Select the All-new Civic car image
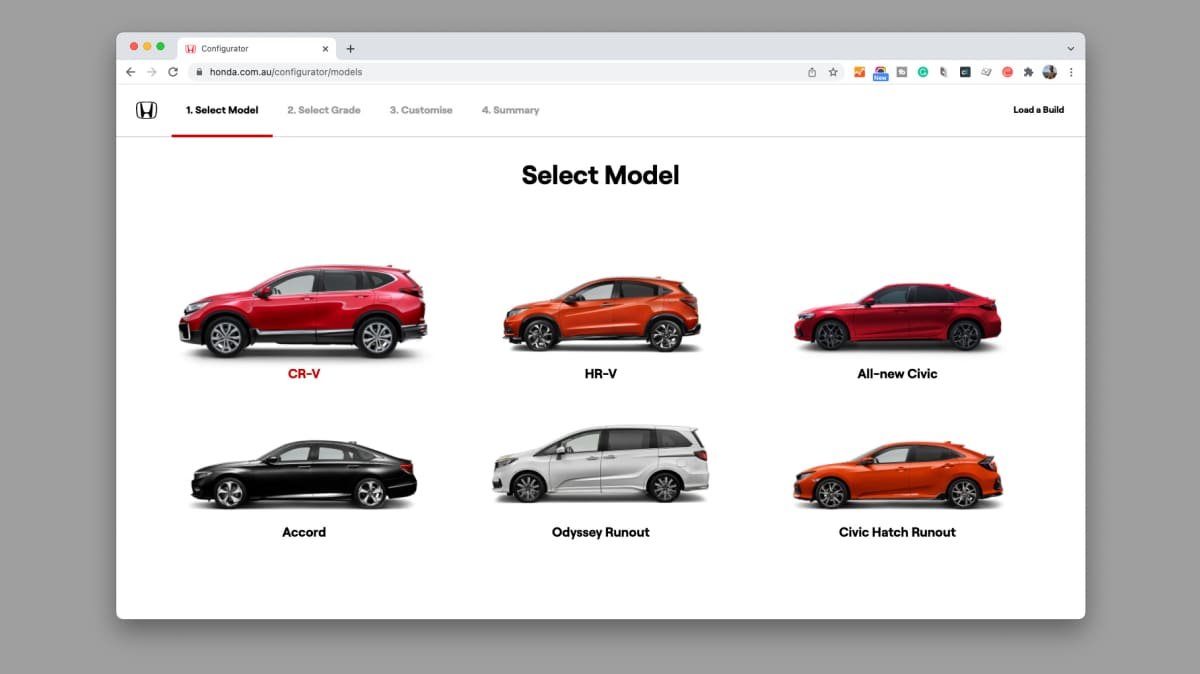Viewport: 1200px width, 674px height. click(x=898, y=316)
